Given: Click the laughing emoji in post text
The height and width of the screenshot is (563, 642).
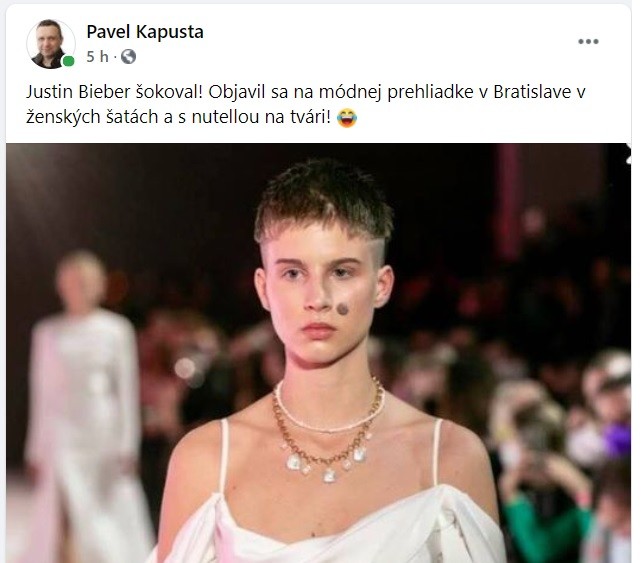Looking at the screenshot, I should pos(346,118).
